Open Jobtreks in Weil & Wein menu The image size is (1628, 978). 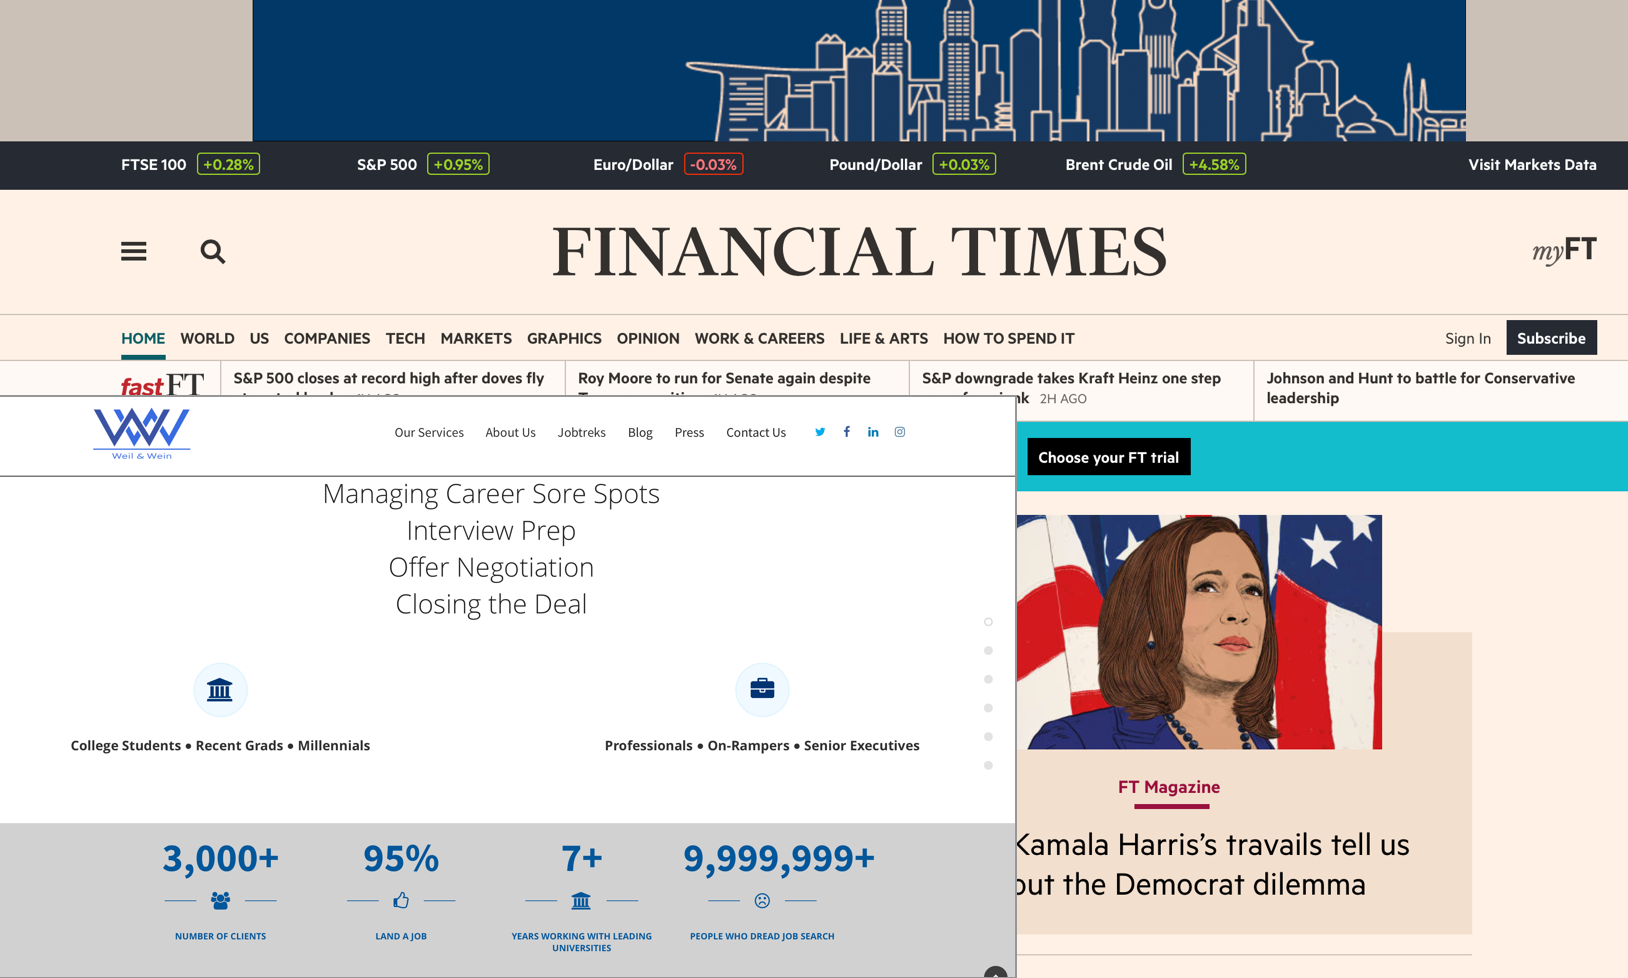coord(581,432)
